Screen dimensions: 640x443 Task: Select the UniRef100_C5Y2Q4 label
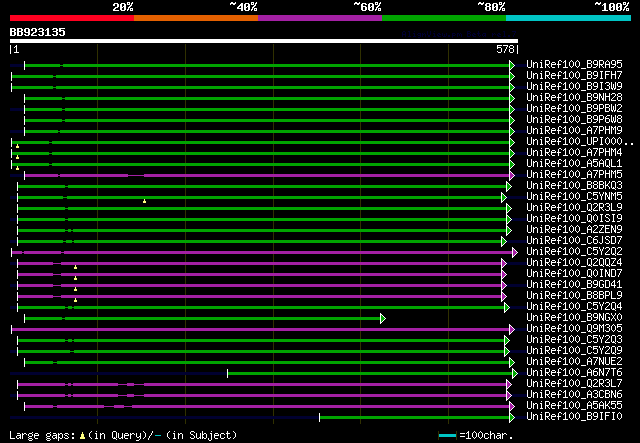(x=574, y=306)
